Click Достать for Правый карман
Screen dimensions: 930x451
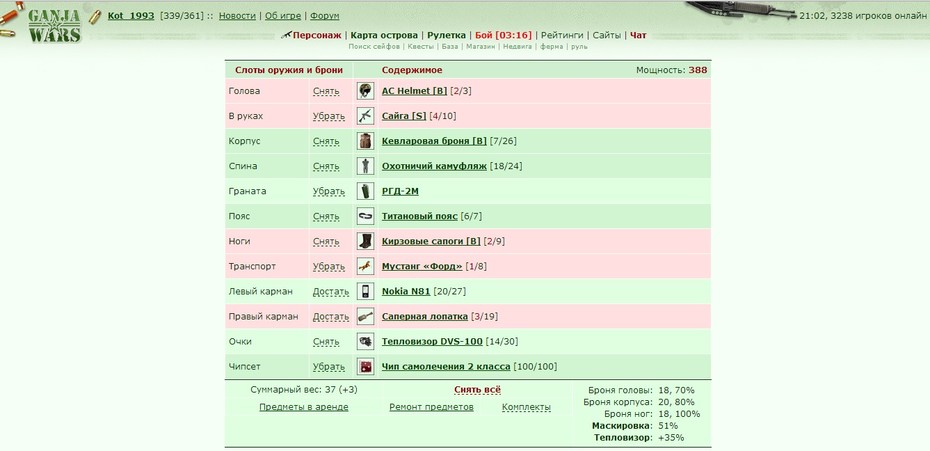click(x=331, y=317)
